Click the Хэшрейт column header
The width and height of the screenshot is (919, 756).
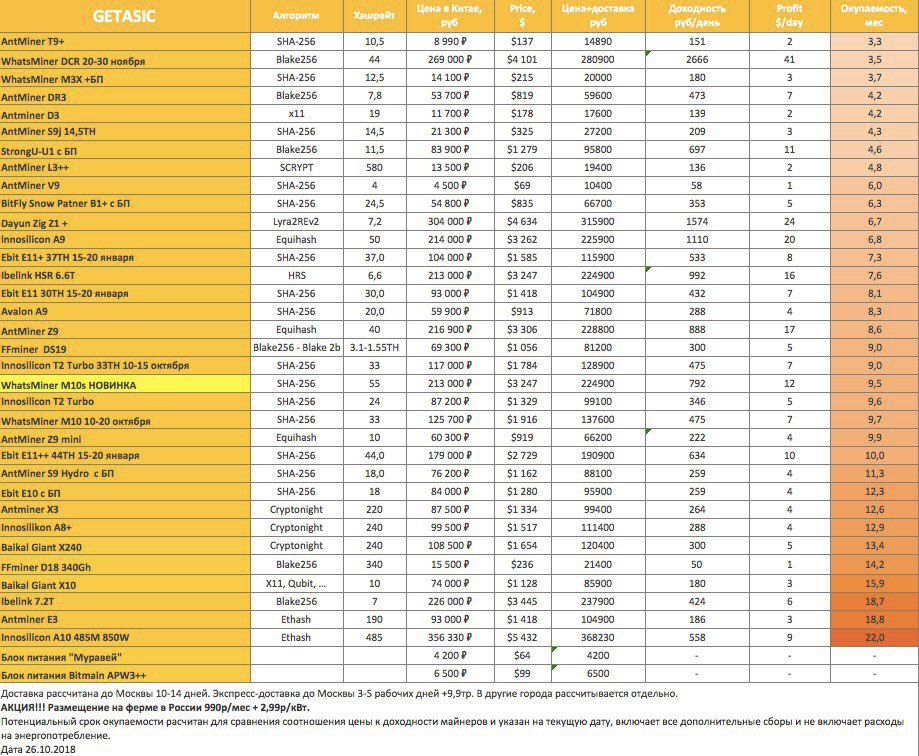pyautogui.click(x=374, y=16)
